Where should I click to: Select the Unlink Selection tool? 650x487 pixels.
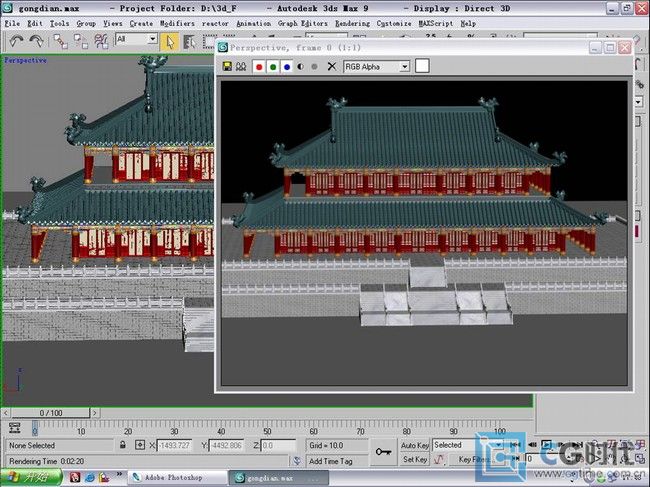tap(81, 41)
